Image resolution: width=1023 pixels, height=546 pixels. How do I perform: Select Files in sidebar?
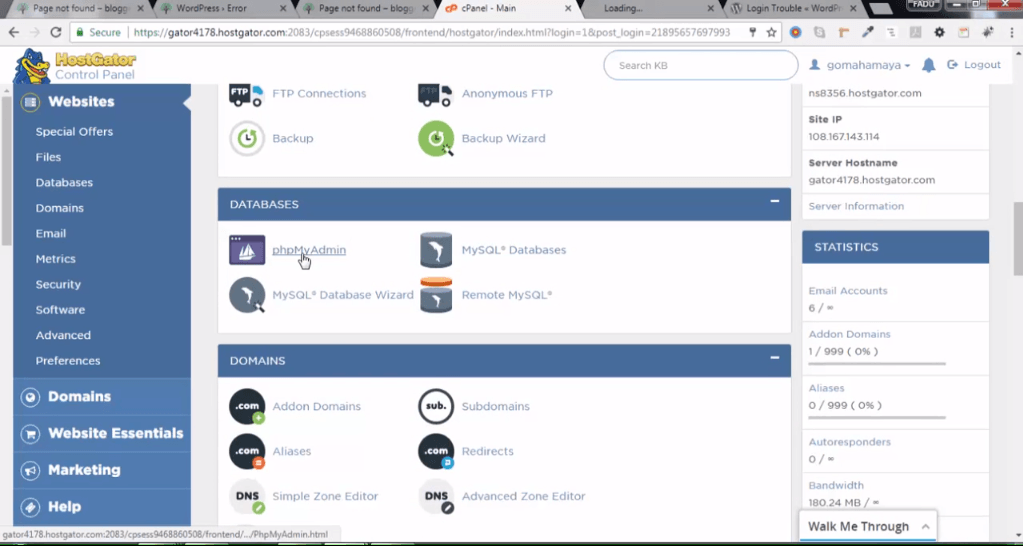[x=48, y=157]
